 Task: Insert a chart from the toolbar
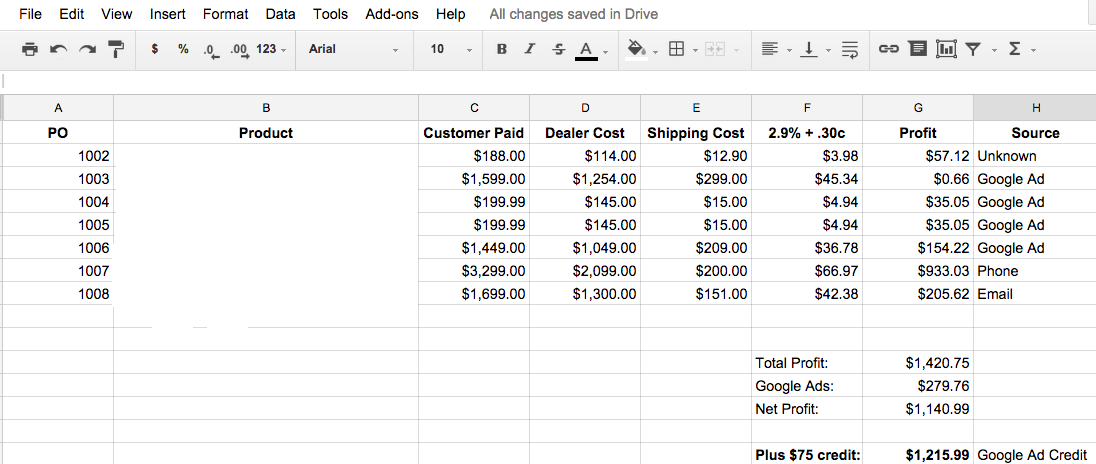(x=946, y=49)
